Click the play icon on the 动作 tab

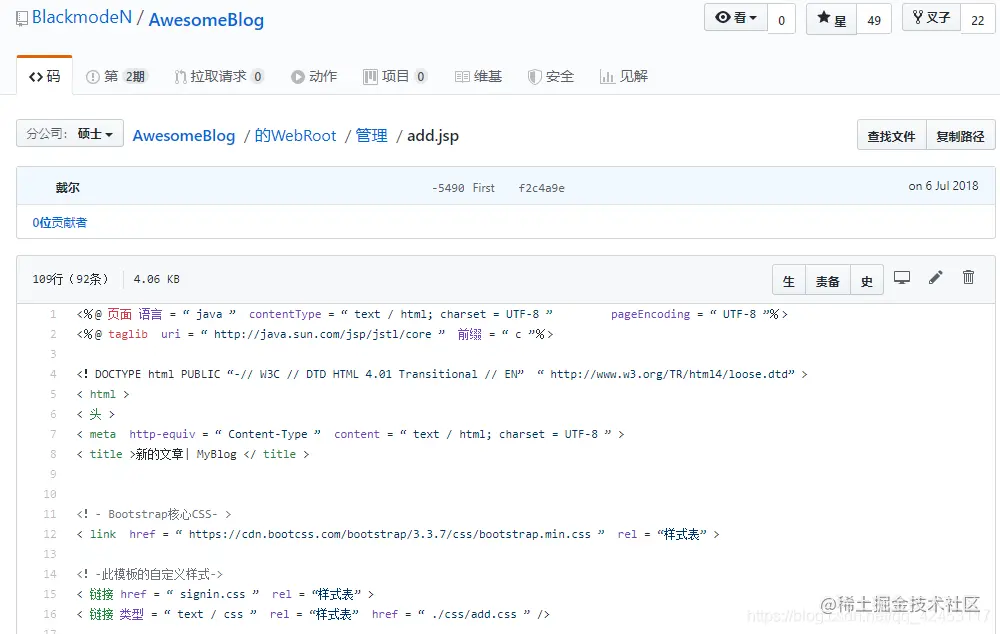coord(301,75)
